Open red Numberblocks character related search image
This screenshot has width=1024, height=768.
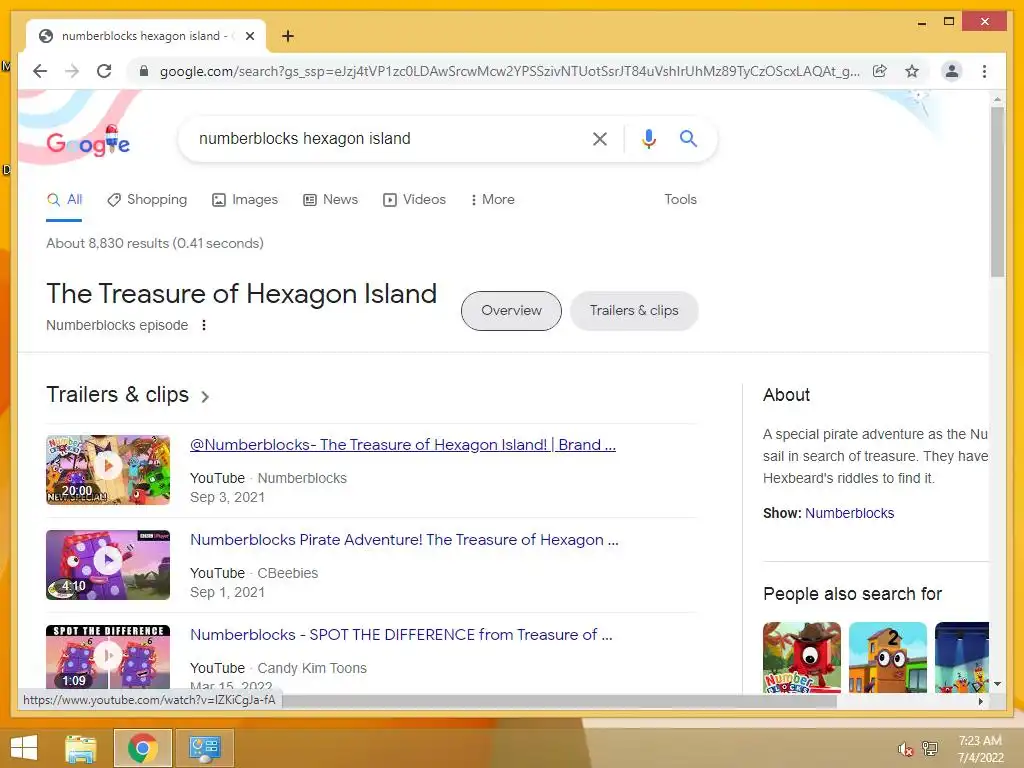coord(802,657)
